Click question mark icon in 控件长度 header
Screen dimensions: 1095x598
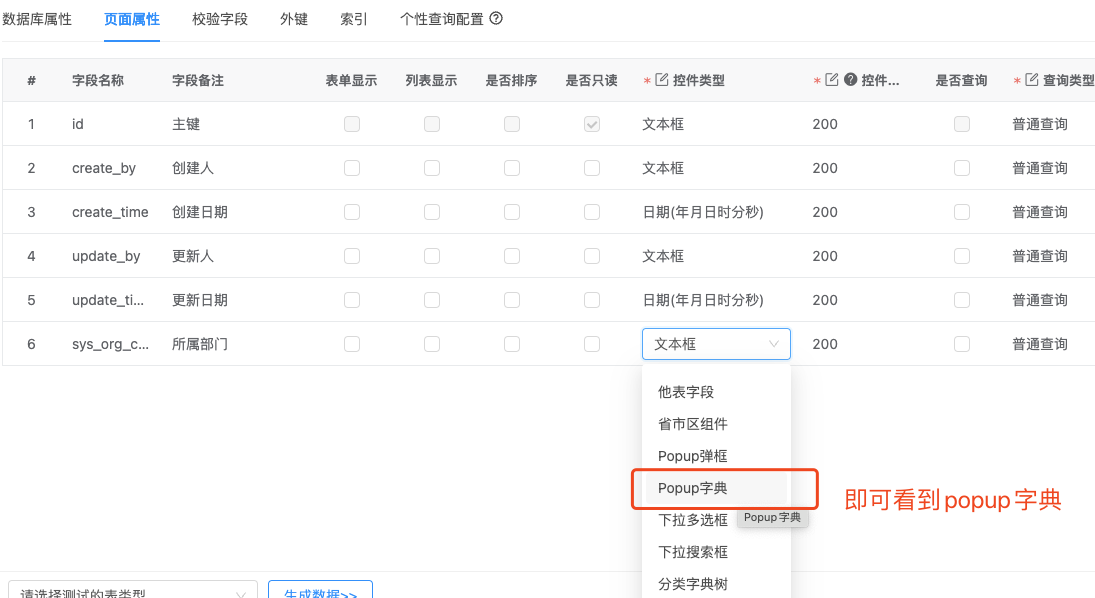tap(850, 81)
